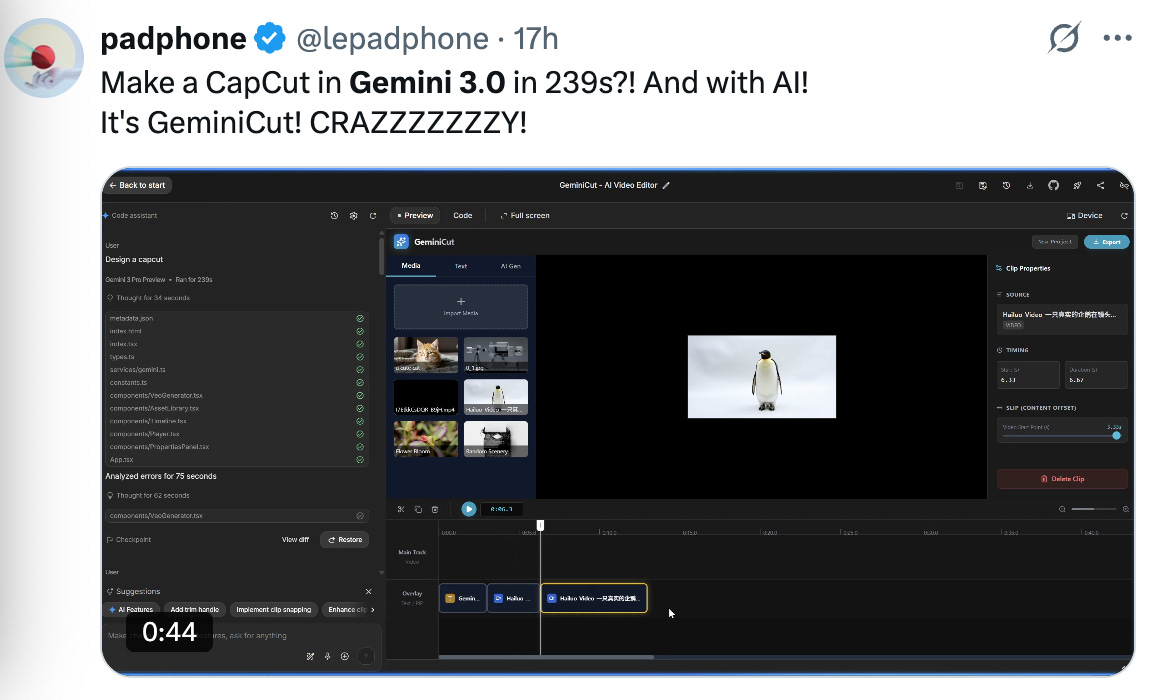Click the timeline zoom out icon

1062,509
